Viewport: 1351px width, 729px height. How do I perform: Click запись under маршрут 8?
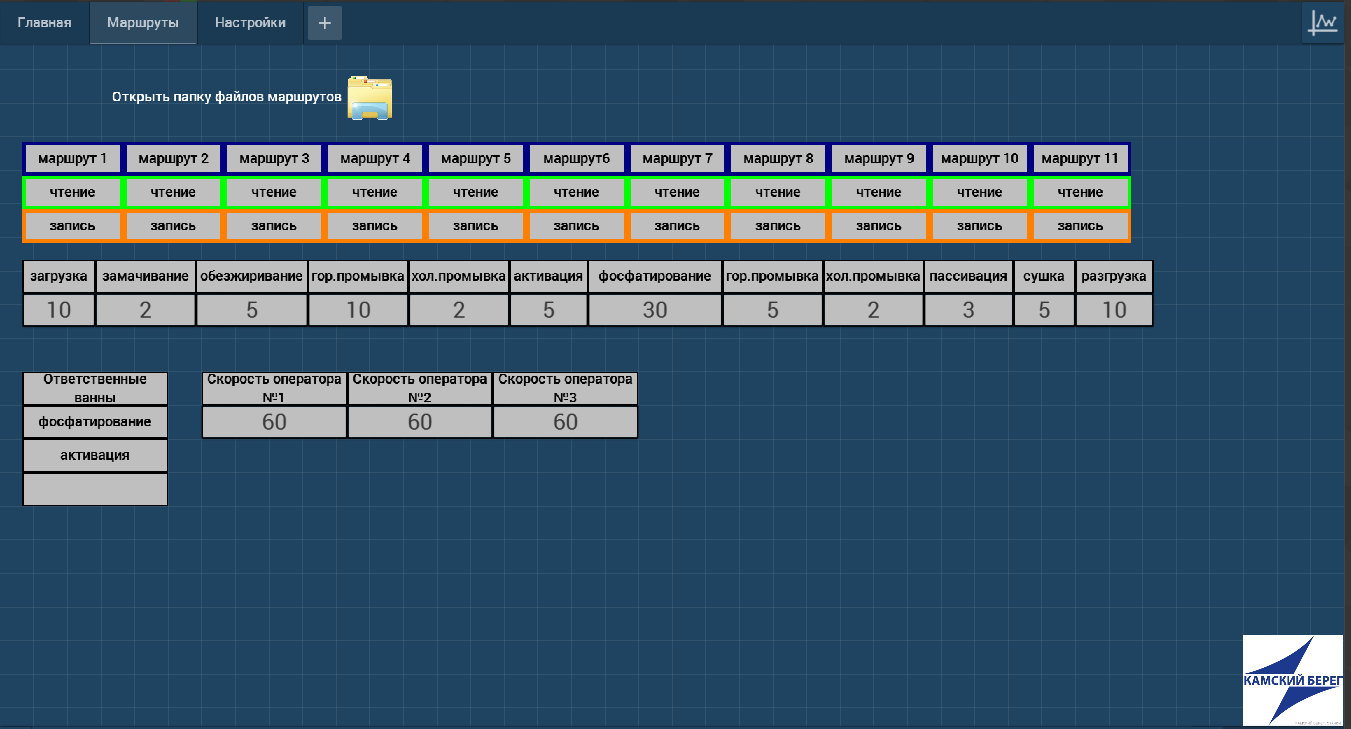[x=778, y=226]
